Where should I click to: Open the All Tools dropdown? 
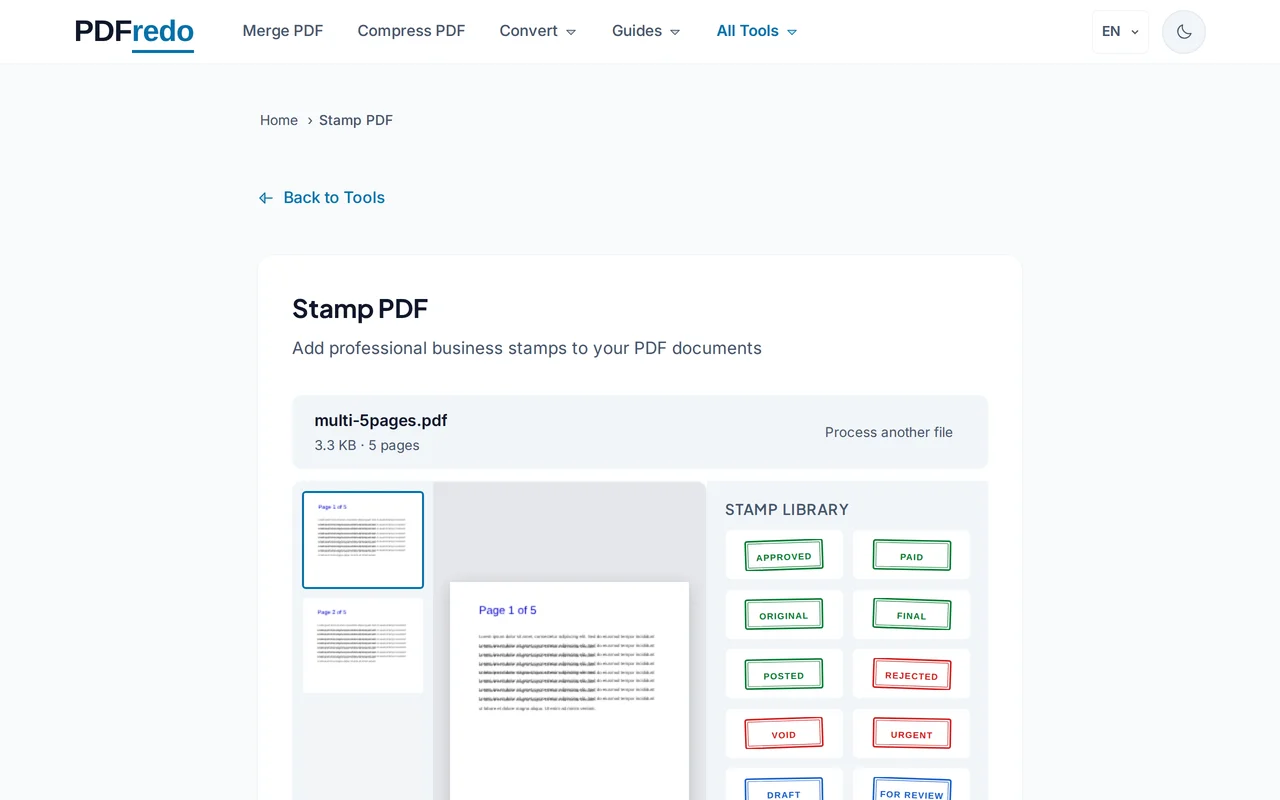[756, 31]
